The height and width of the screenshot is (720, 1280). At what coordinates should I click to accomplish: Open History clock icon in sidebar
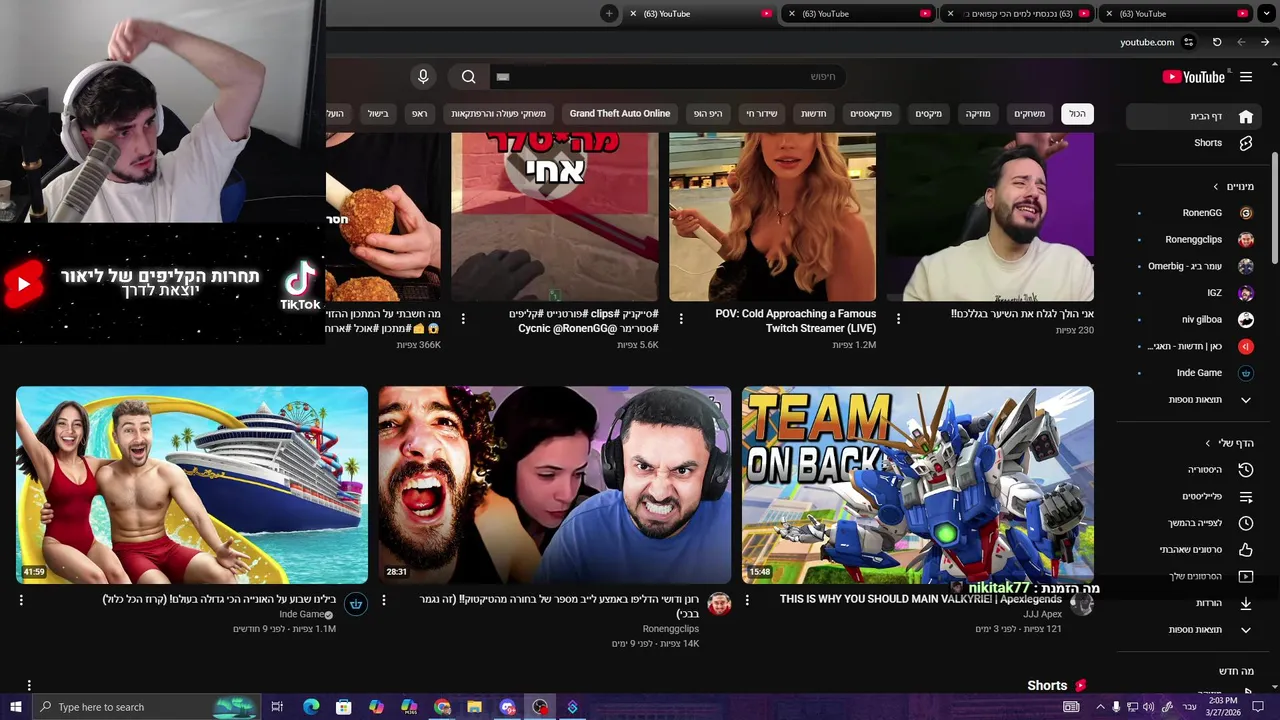pyautogui.click(x=1246, y=470)
